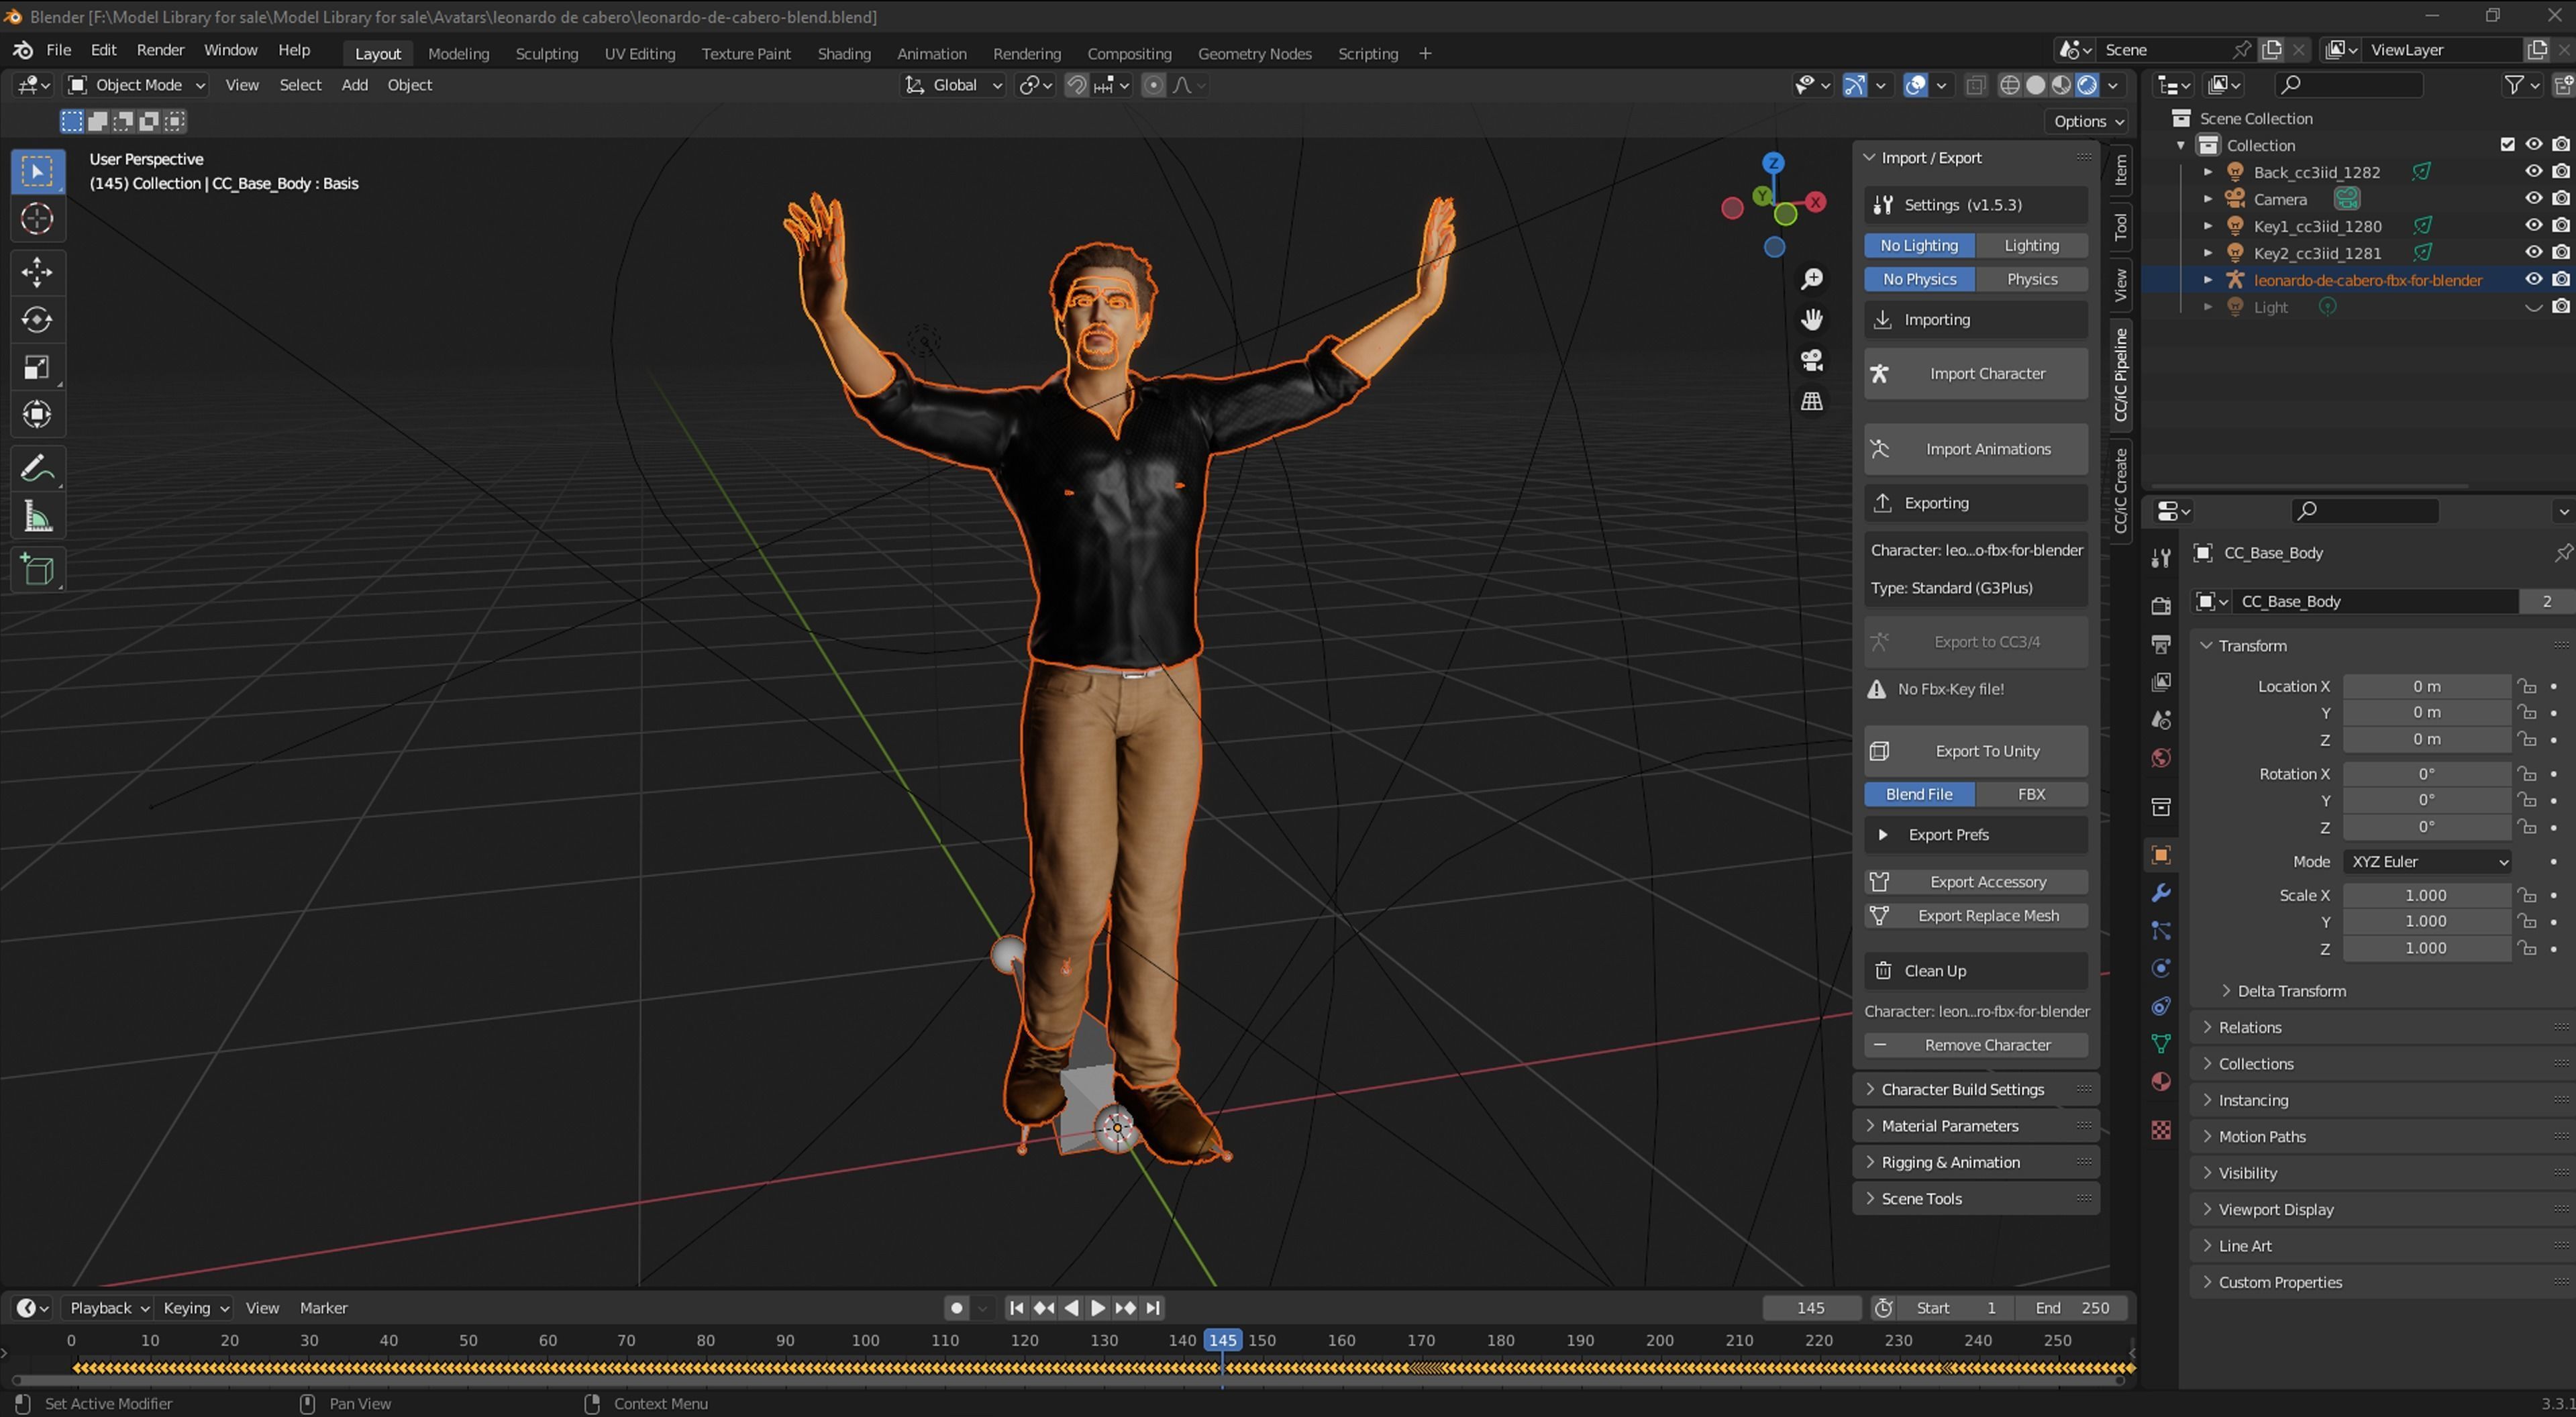Select the FBX export option
The height and width of the screenshot is (1417, 2576).
(x=2031, y=794)
